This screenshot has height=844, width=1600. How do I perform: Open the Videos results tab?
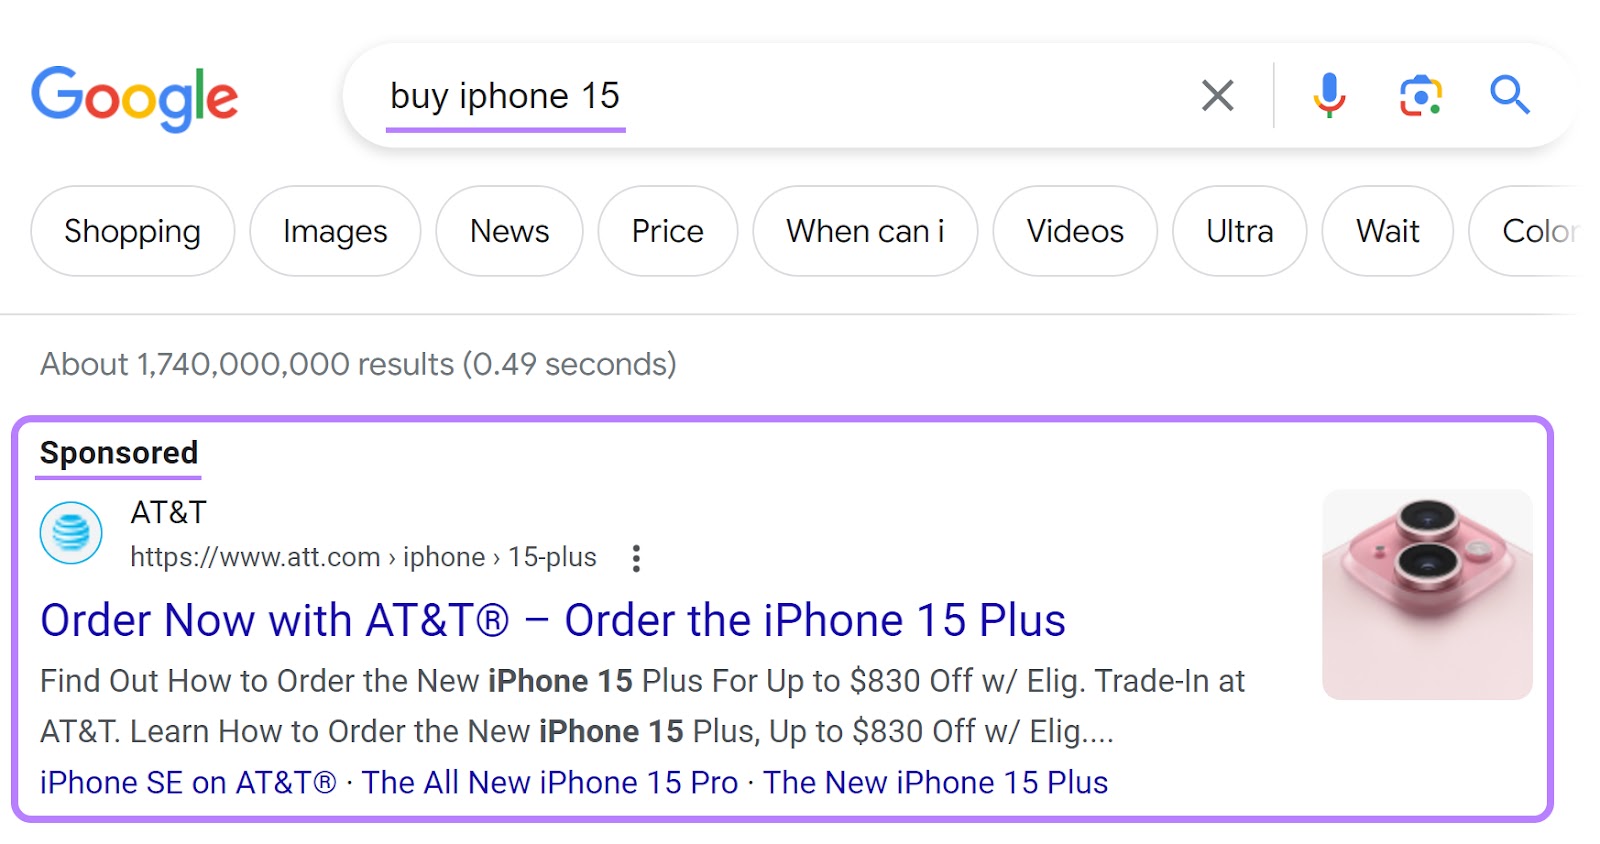click(x=1074, y=231)
